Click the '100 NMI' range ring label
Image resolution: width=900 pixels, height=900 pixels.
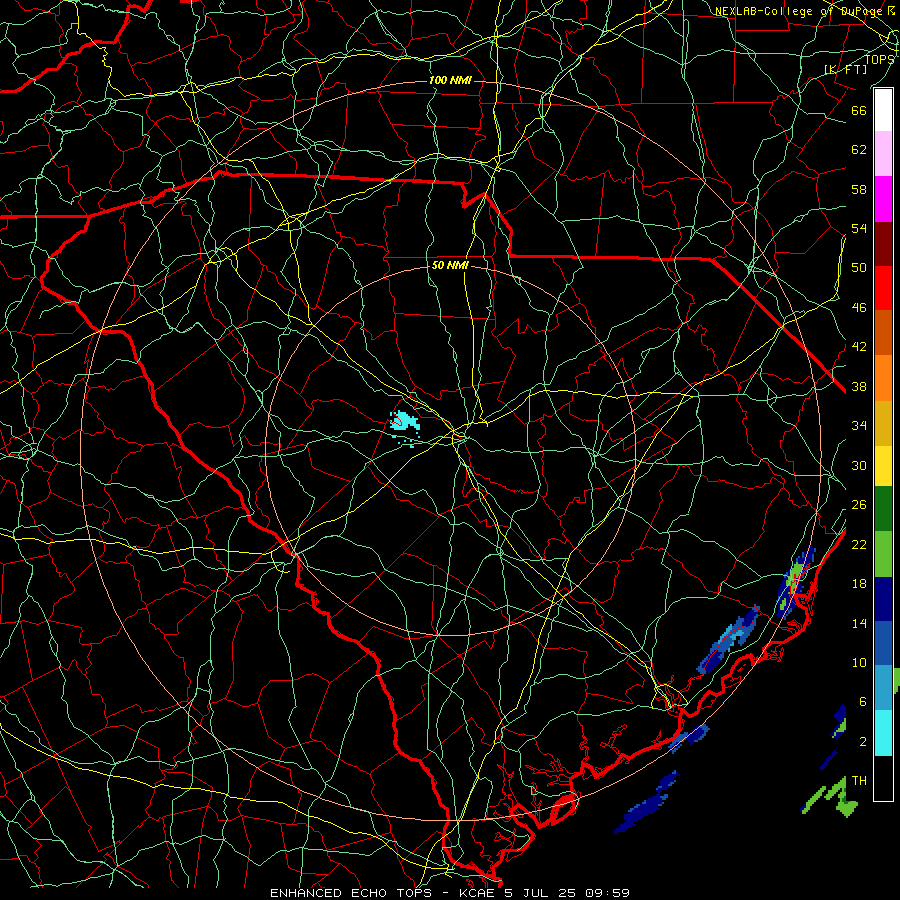[450, 80]
